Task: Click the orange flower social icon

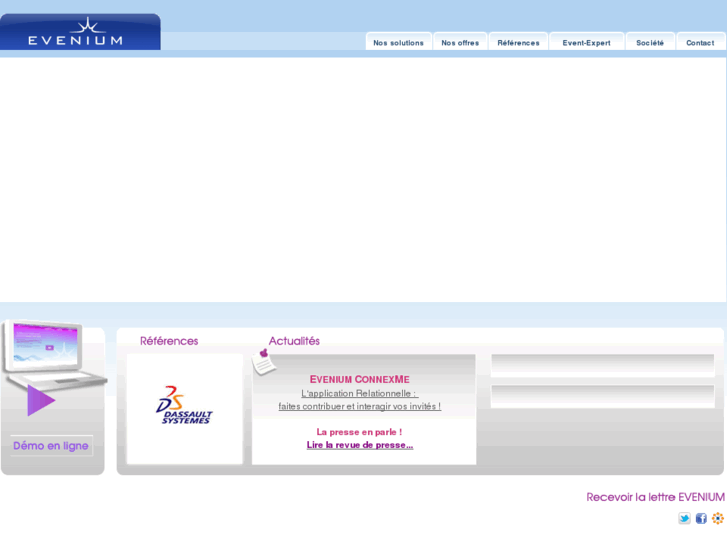Action: pyautogui.click(x=718, y=518)
